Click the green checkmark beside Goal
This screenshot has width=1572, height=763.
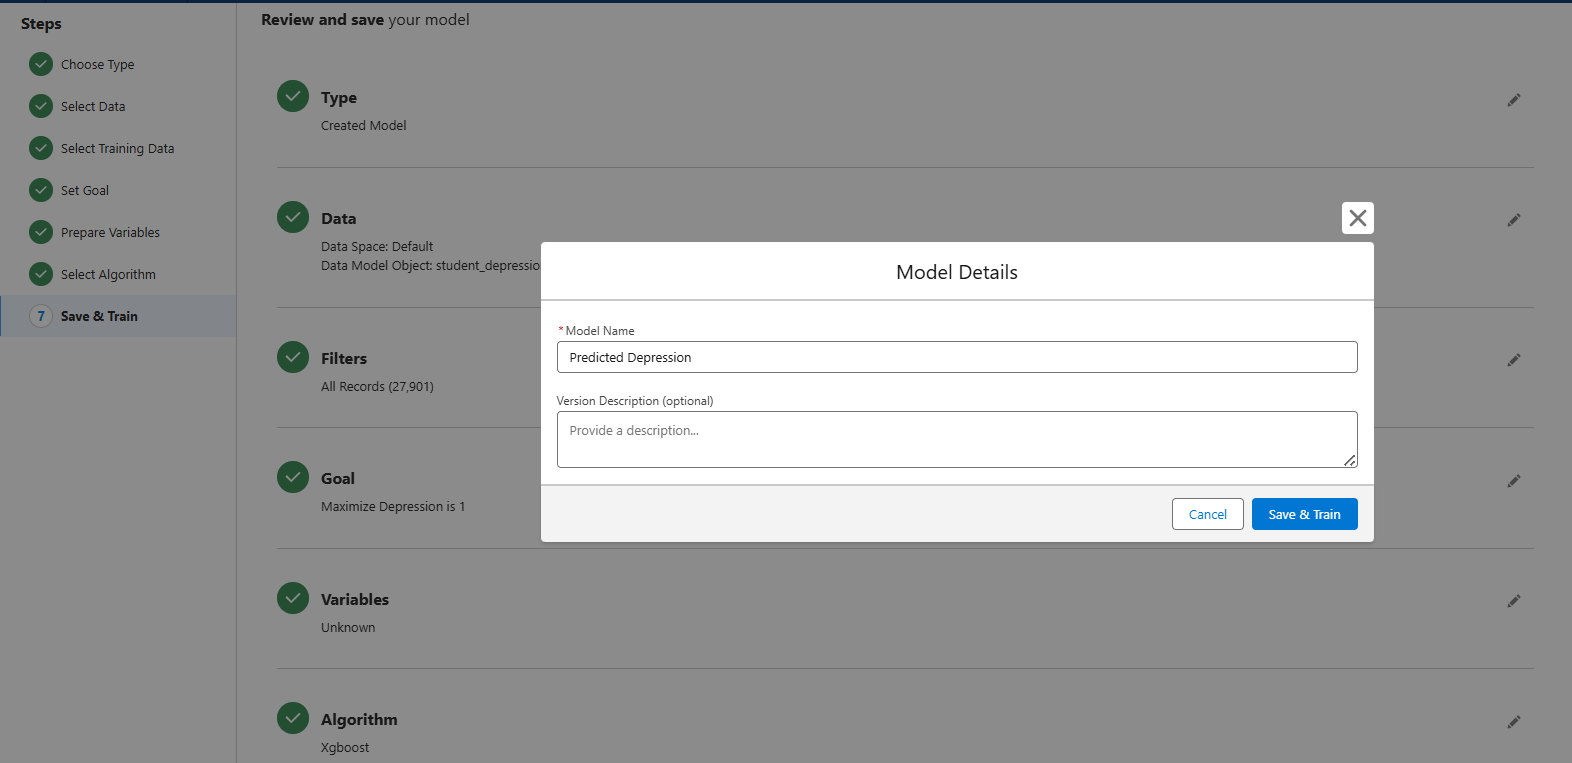293,477
